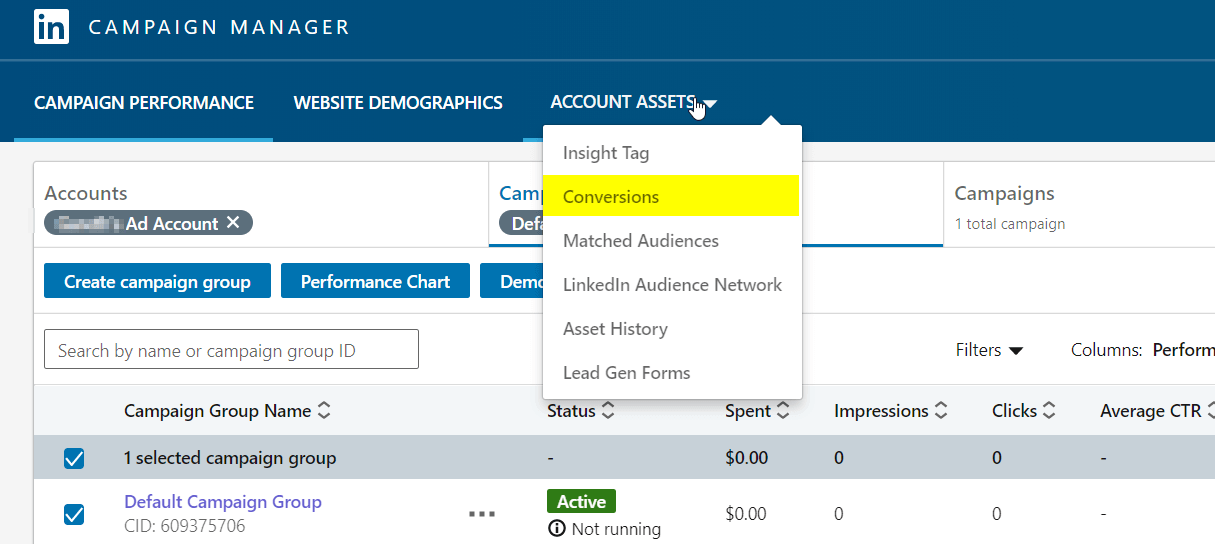
Task: Switch to Website Demographics tab
Action: point(398,103)
